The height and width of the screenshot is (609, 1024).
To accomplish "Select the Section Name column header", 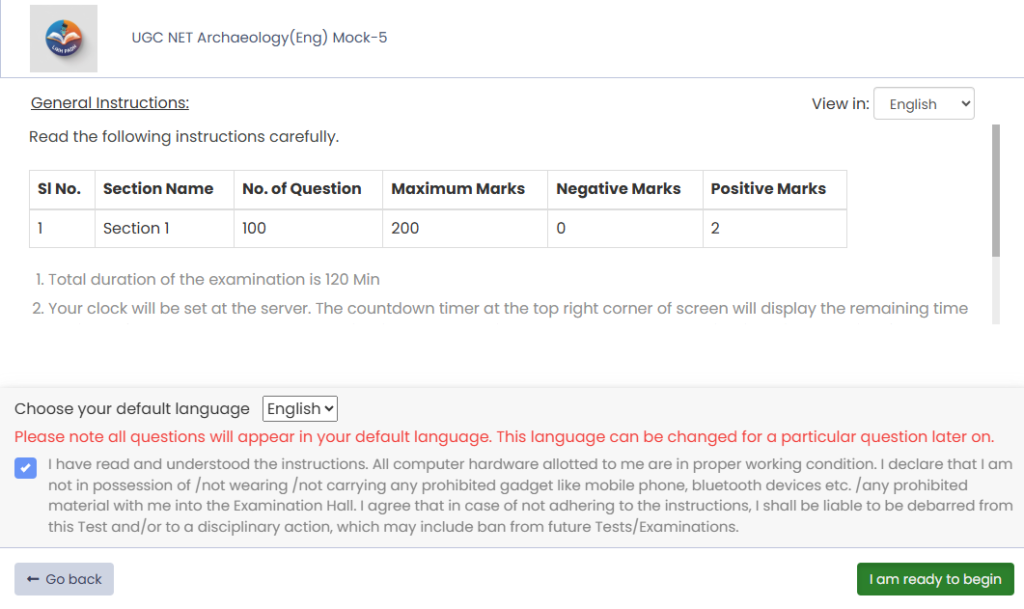I will (x=158, y=188).
